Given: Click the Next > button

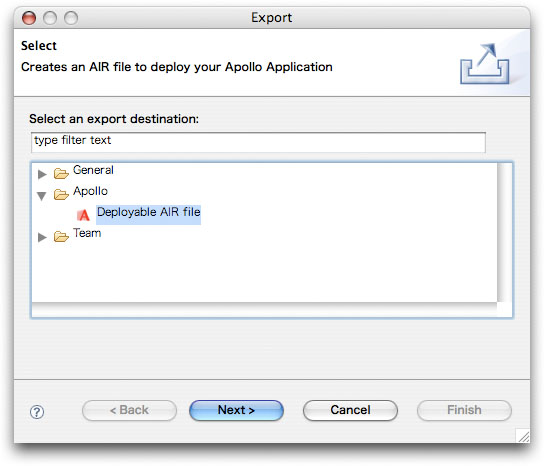Looking at the screenshot, I should tap(236, 410).
